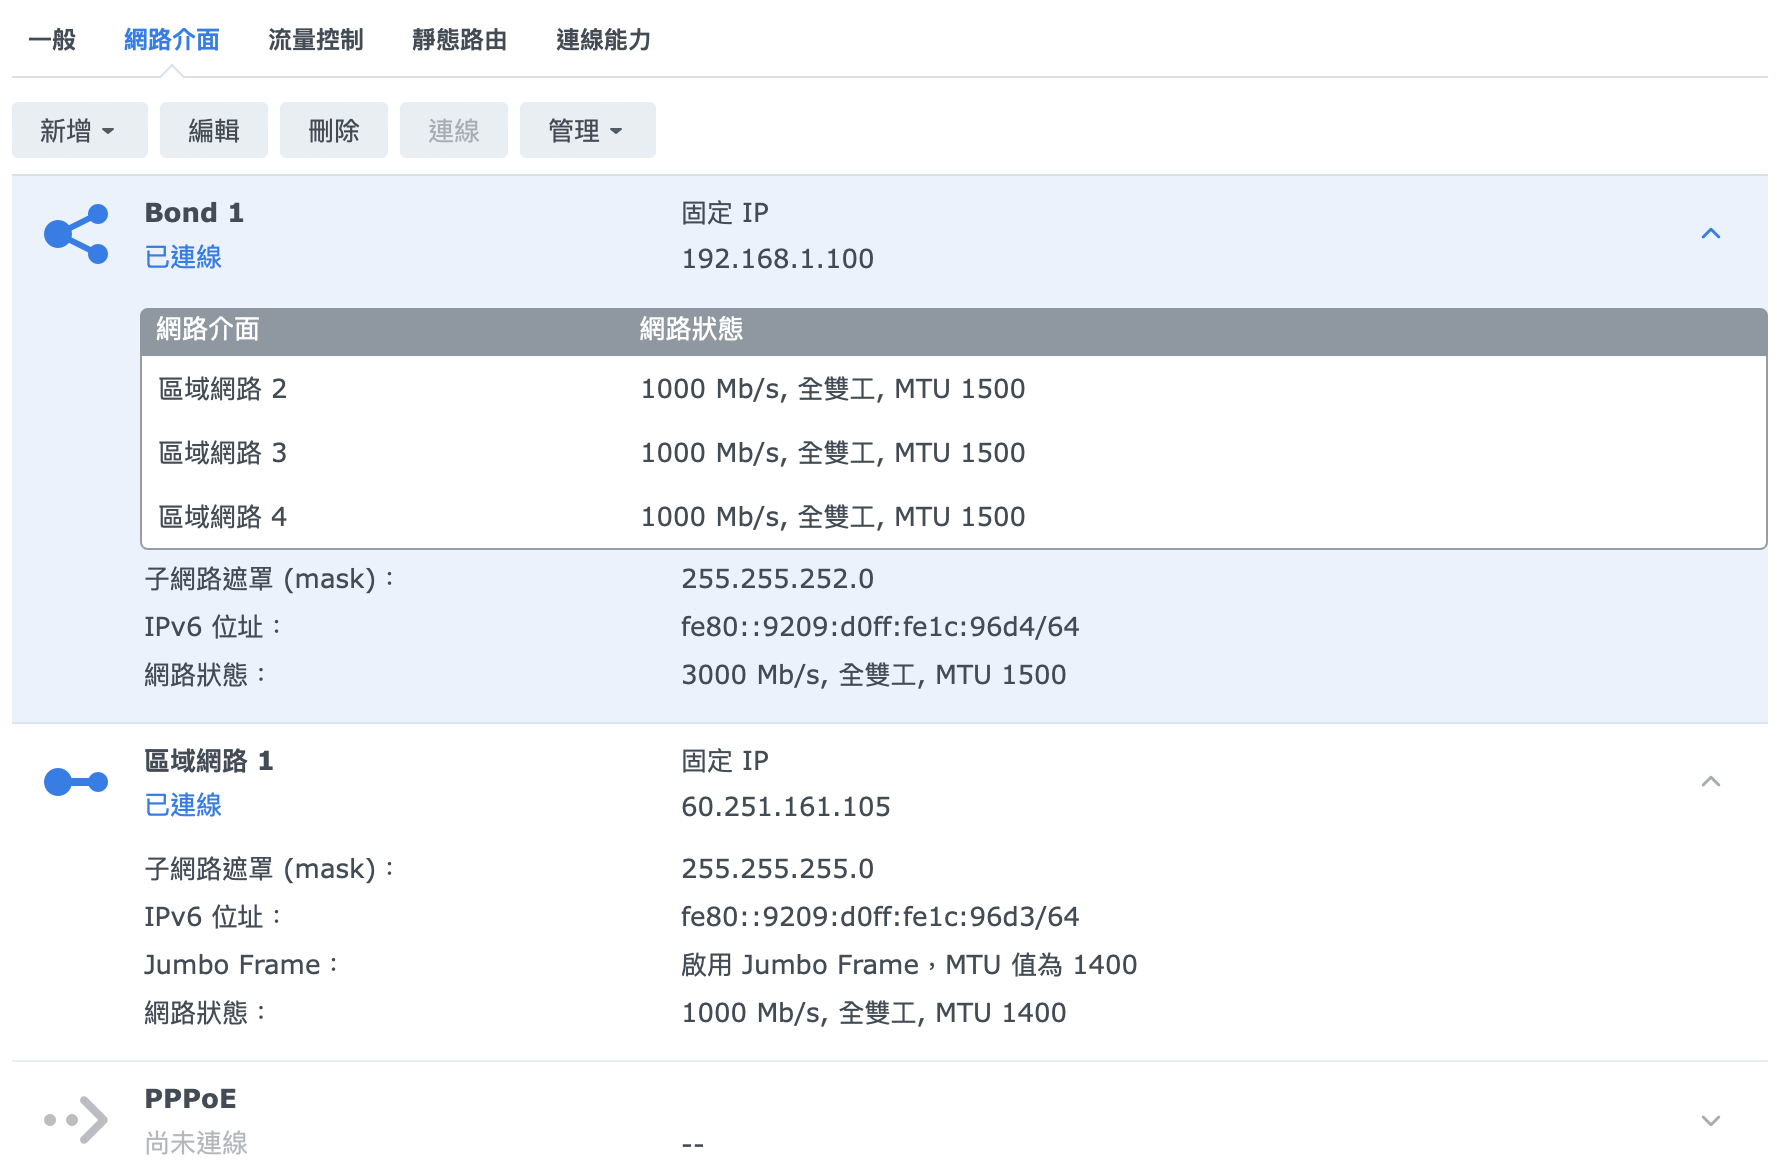Open the 管理 dropdown menu
The width and height of the screenshot is (1778, 1164).
pos(587,131)
